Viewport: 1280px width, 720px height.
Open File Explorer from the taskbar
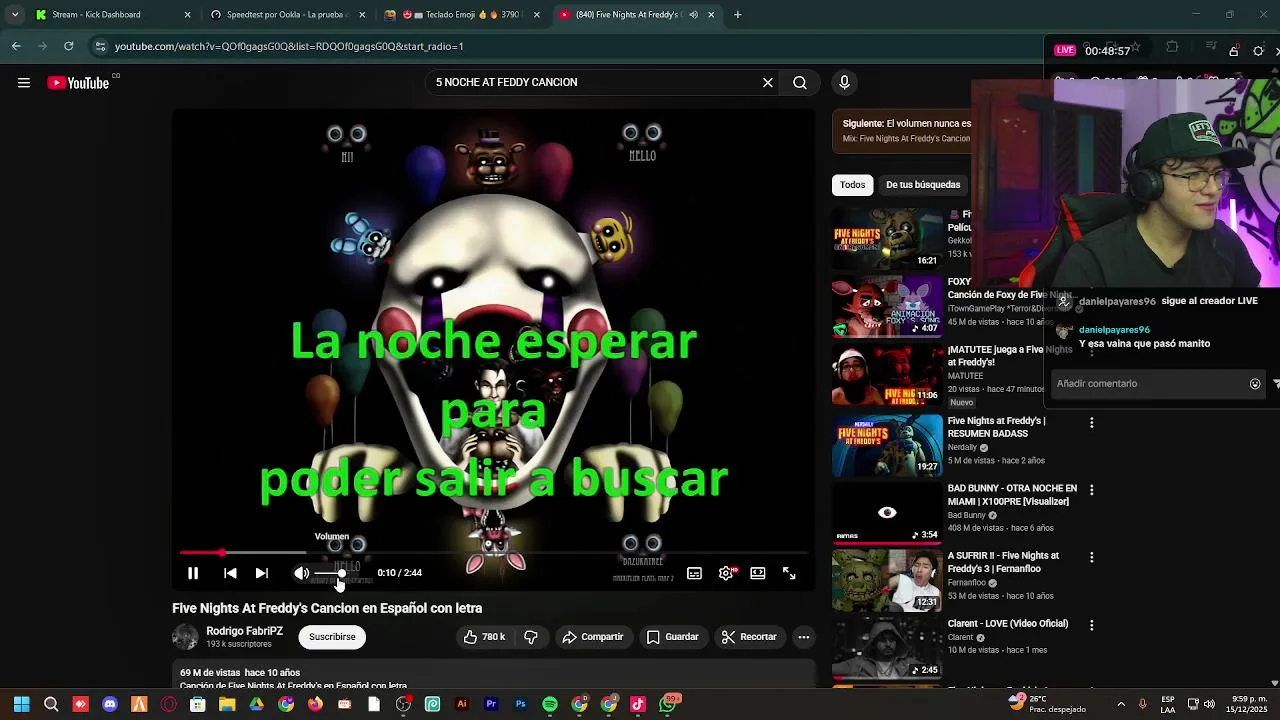click(227, 704)
